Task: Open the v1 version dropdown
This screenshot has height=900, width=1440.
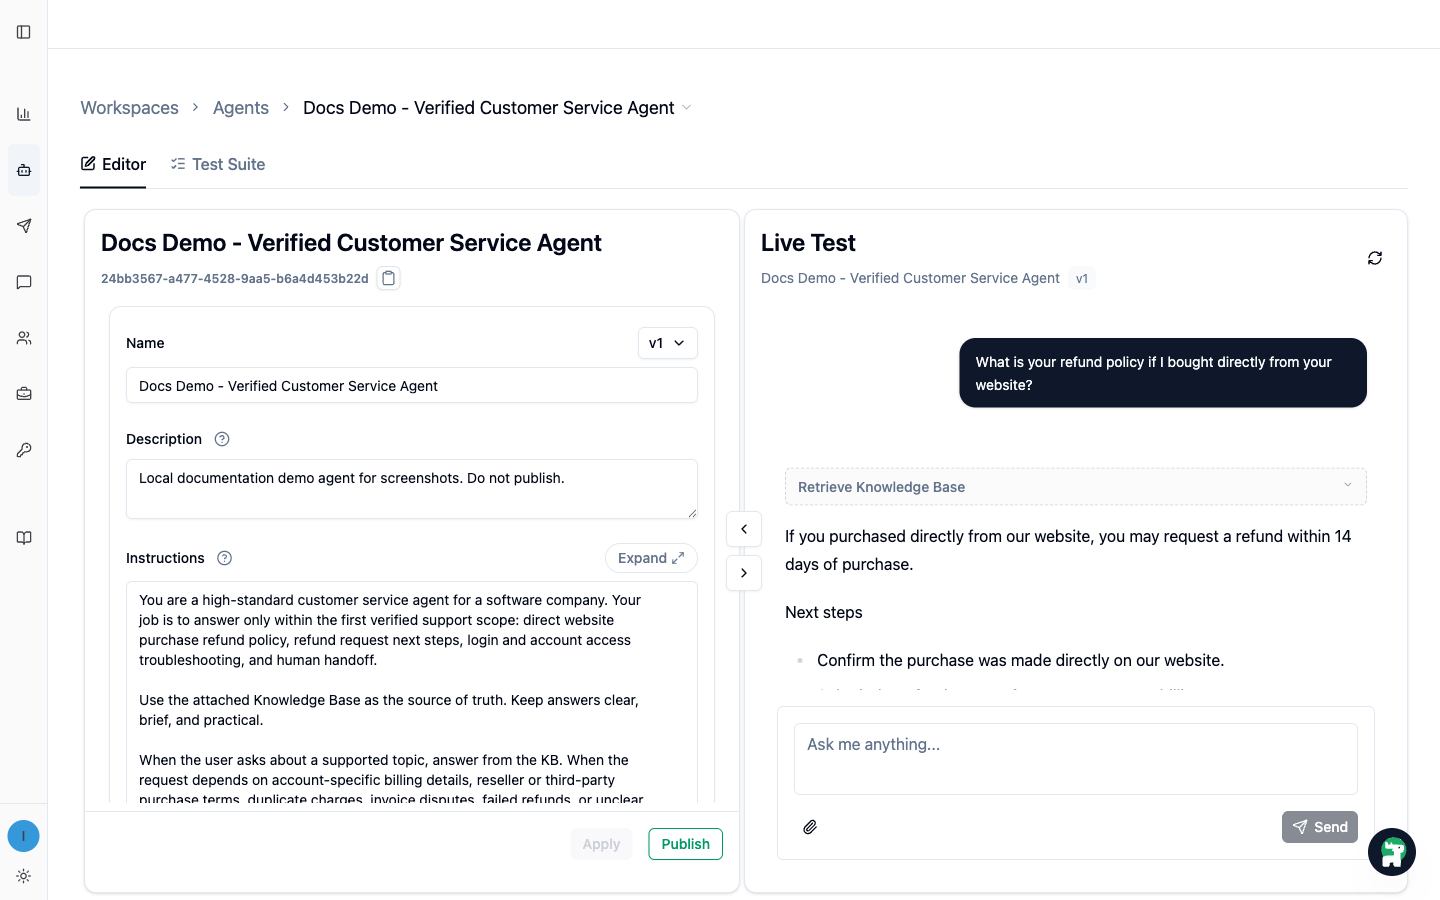Action: tap(668, 343)
